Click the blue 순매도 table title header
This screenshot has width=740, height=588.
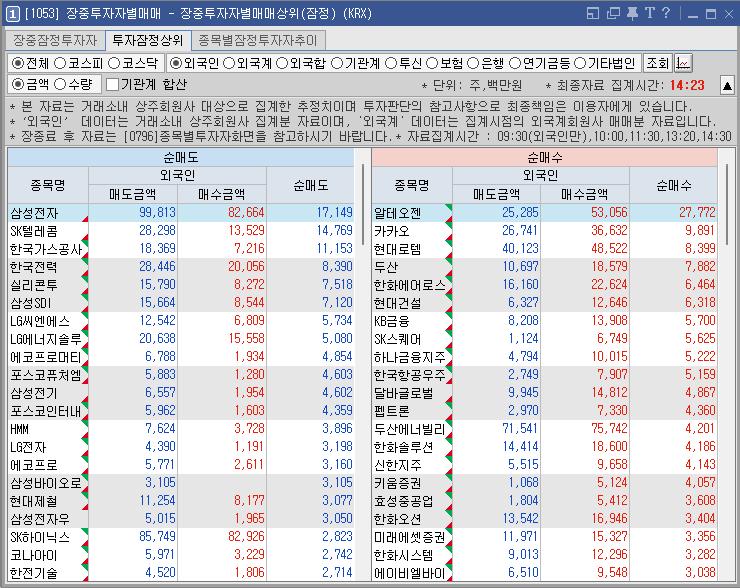(x=181, y=157)
